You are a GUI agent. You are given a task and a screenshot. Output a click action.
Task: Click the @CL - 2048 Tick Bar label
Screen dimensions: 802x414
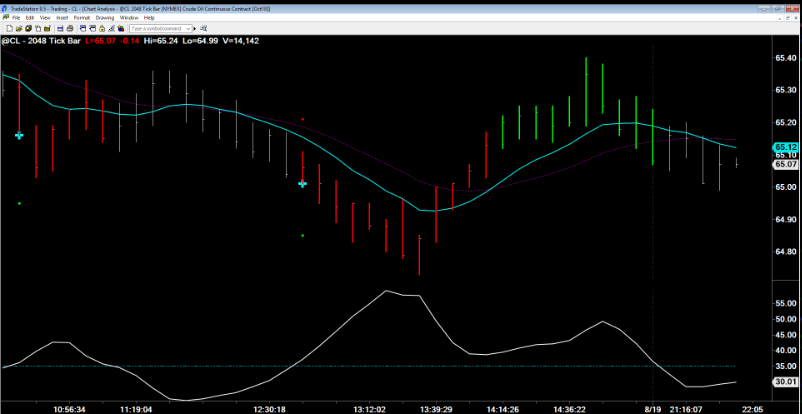(41, 40)
